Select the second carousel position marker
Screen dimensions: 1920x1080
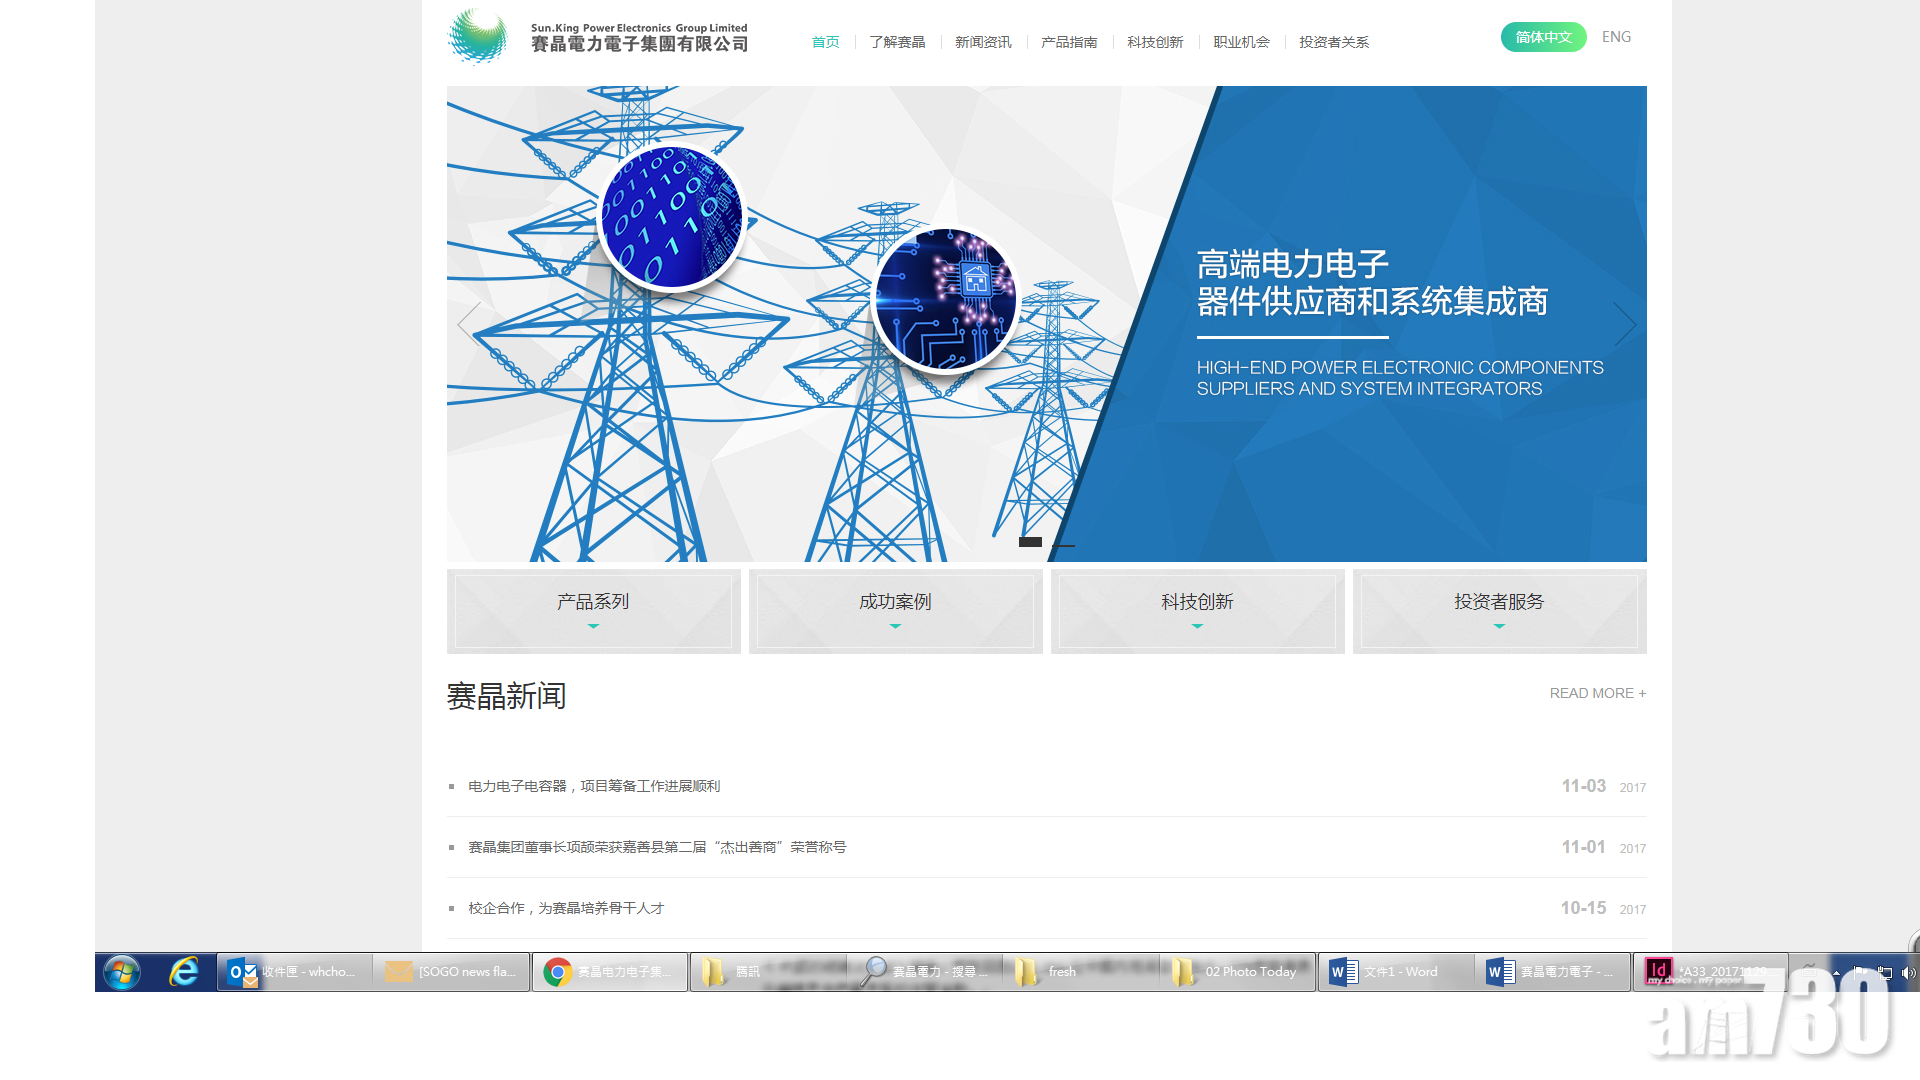(x=1063, y=546)
